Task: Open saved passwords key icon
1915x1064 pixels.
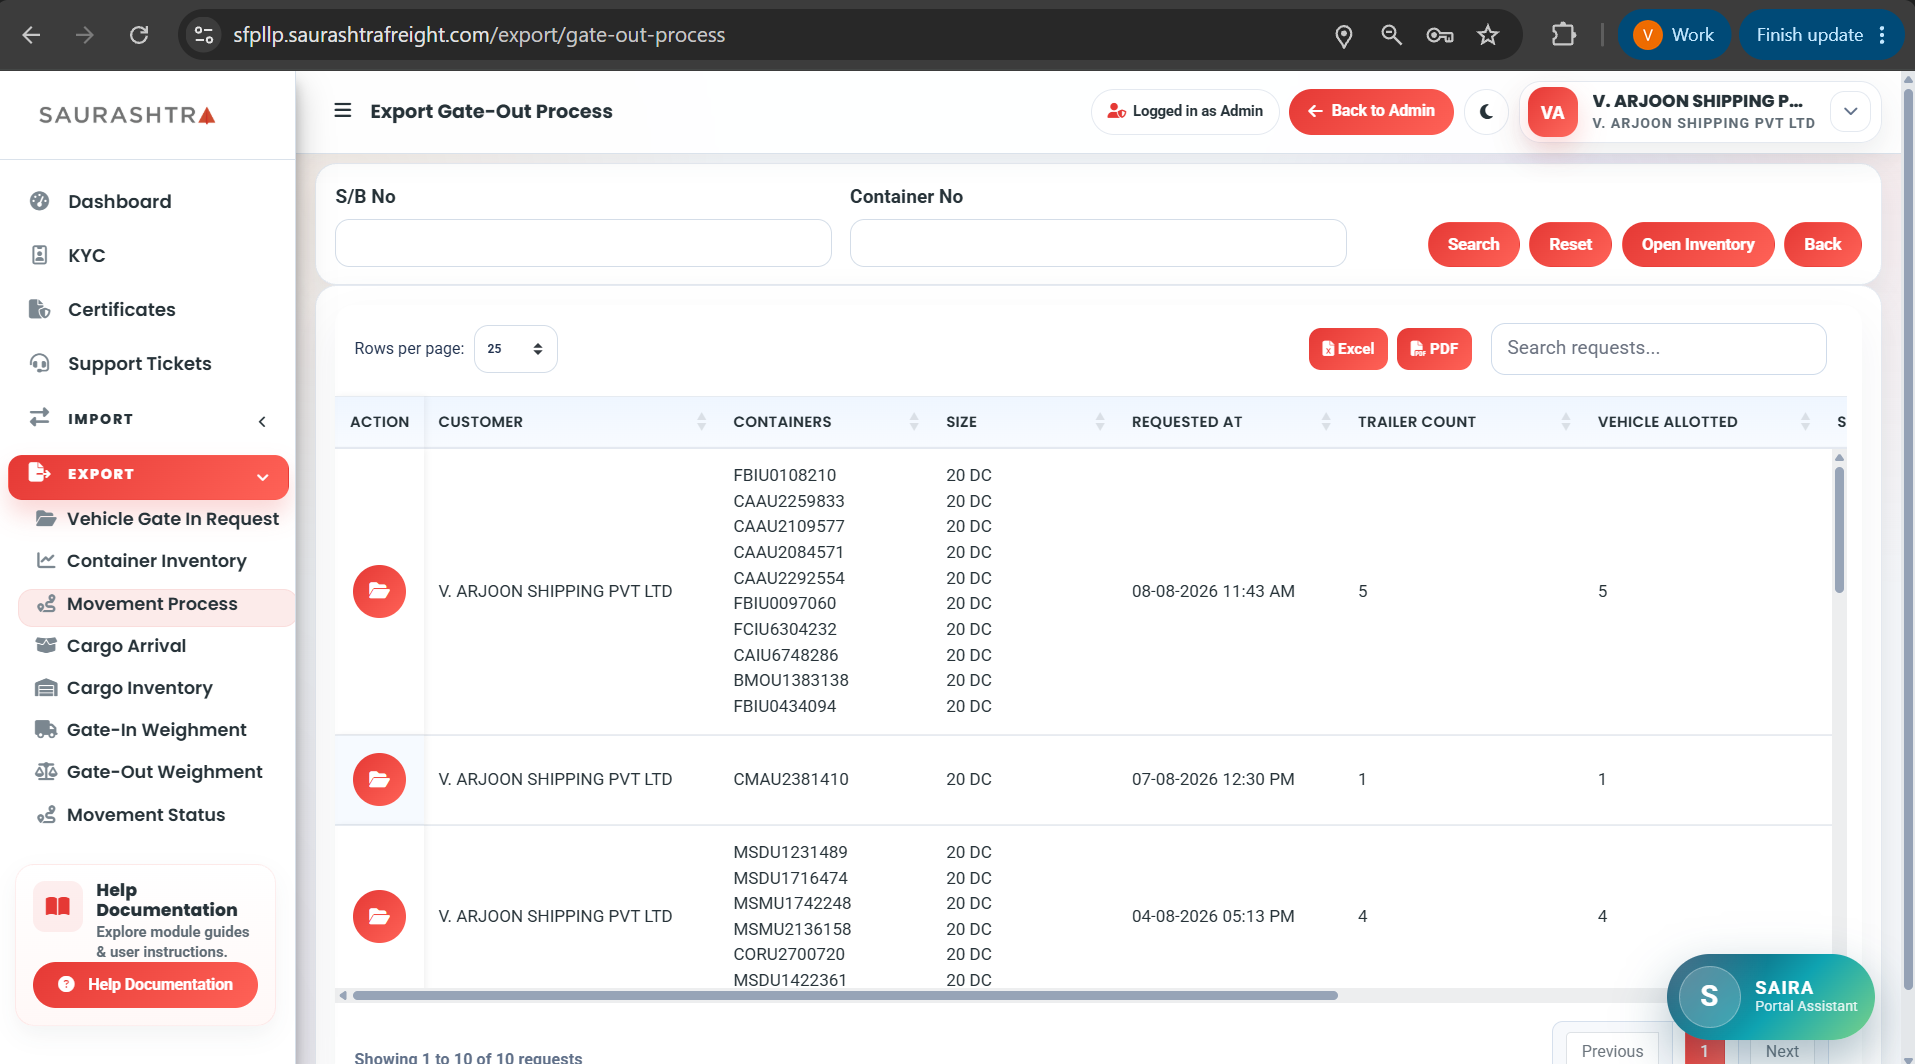Action: point(1440,35)
